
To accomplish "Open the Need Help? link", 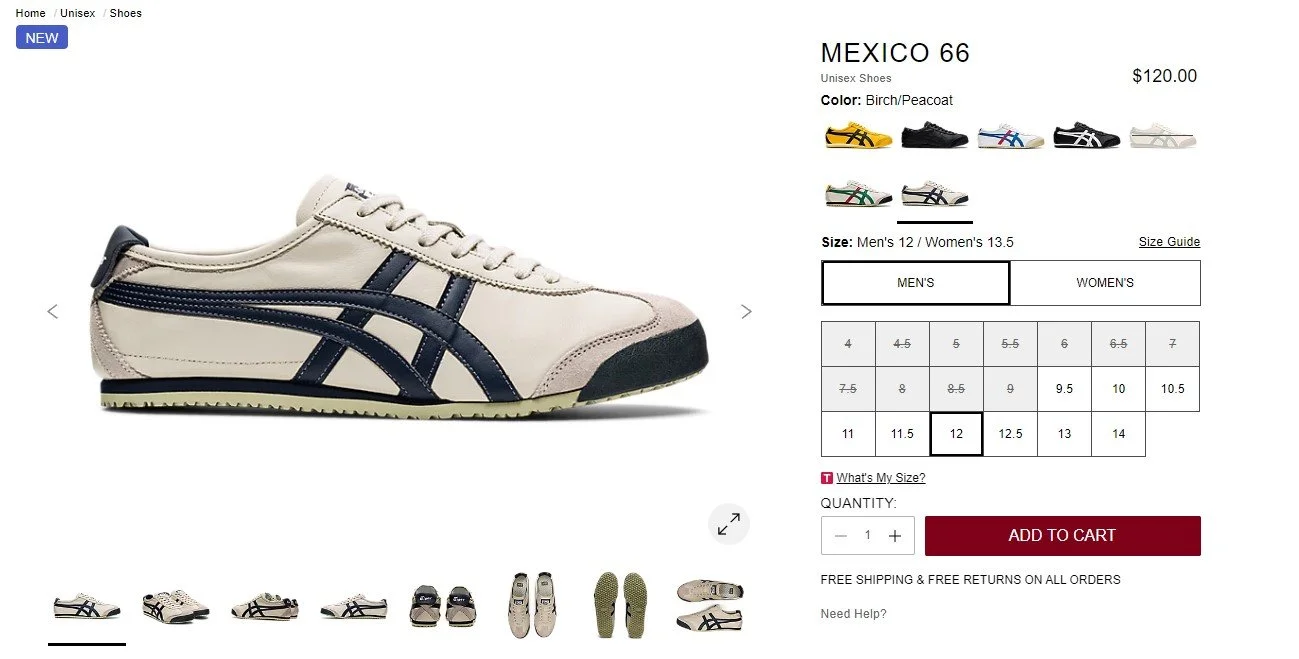I will tap(853, 614).
